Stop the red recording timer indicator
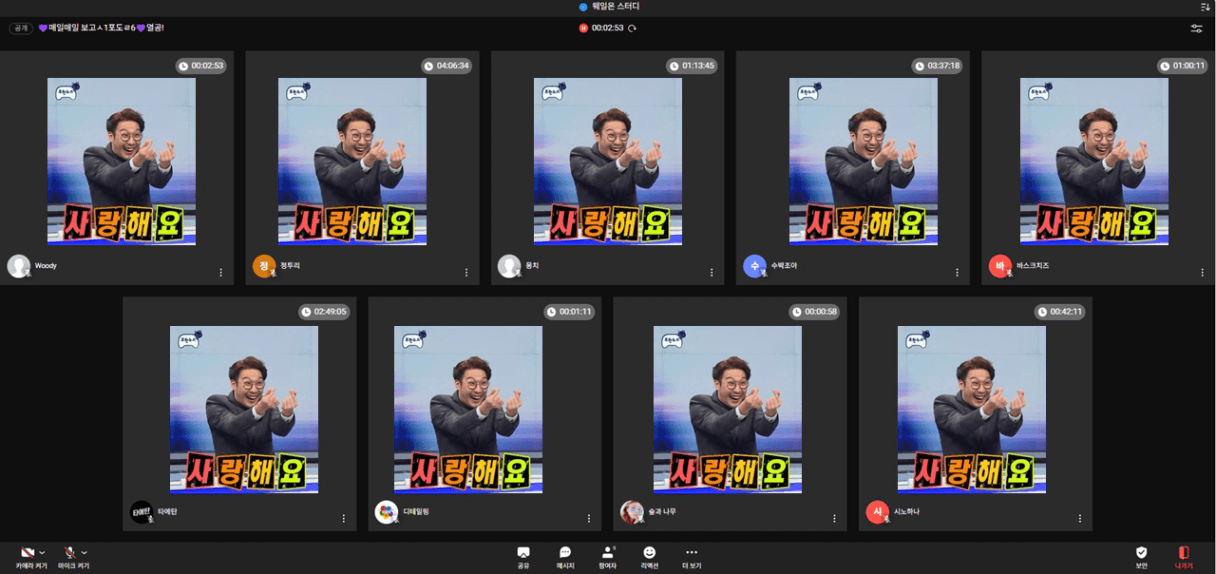1216x574 pixels. pyautogui.click(x=583, y=28)
